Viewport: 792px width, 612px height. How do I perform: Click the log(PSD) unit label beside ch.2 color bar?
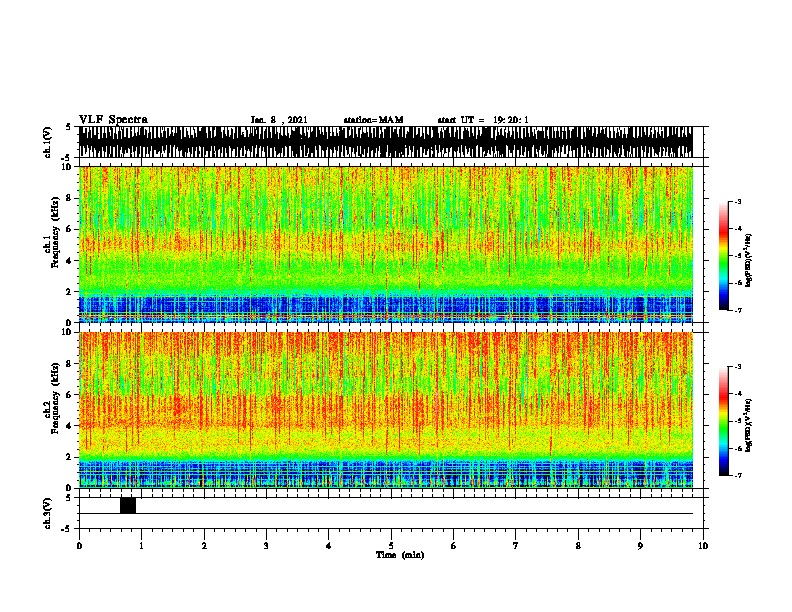pos(749,426)
